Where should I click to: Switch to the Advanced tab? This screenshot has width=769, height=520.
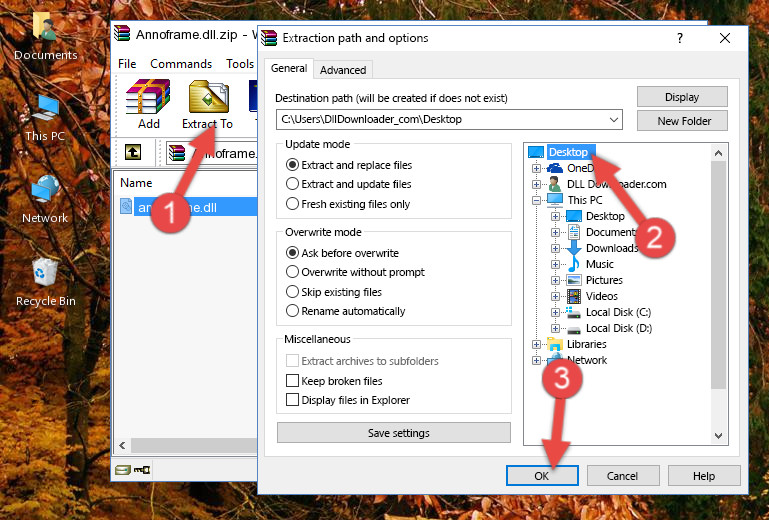(x=343, y=70)
